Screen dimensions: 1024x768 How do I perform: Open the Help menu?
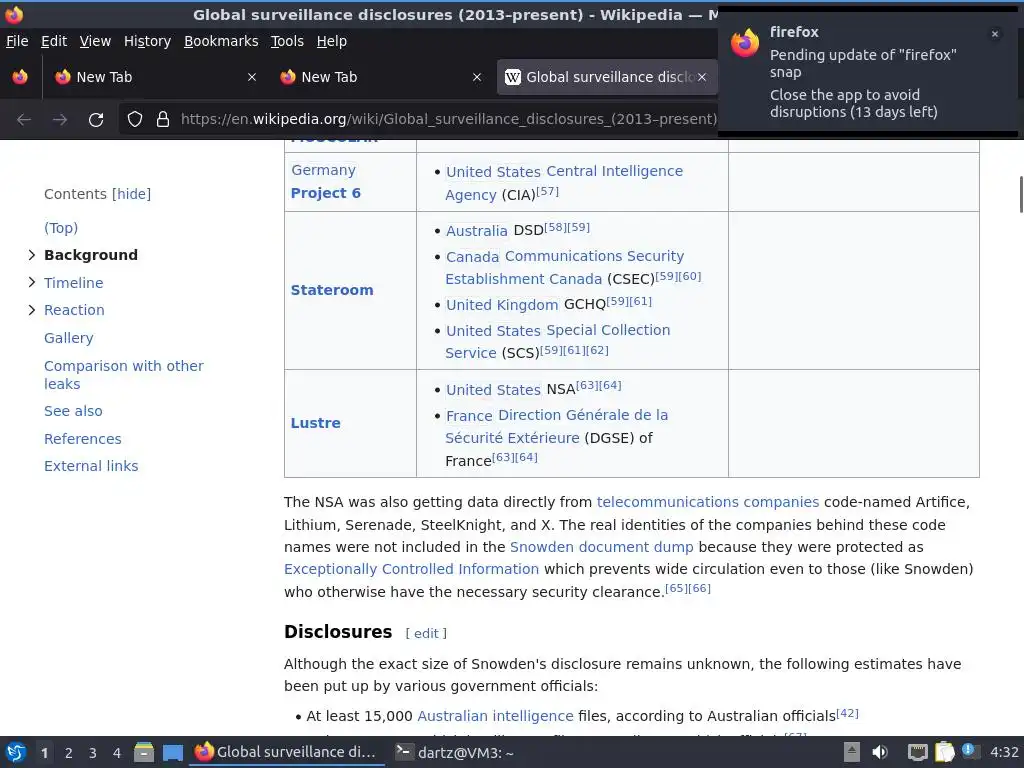(x=332, y=41)
